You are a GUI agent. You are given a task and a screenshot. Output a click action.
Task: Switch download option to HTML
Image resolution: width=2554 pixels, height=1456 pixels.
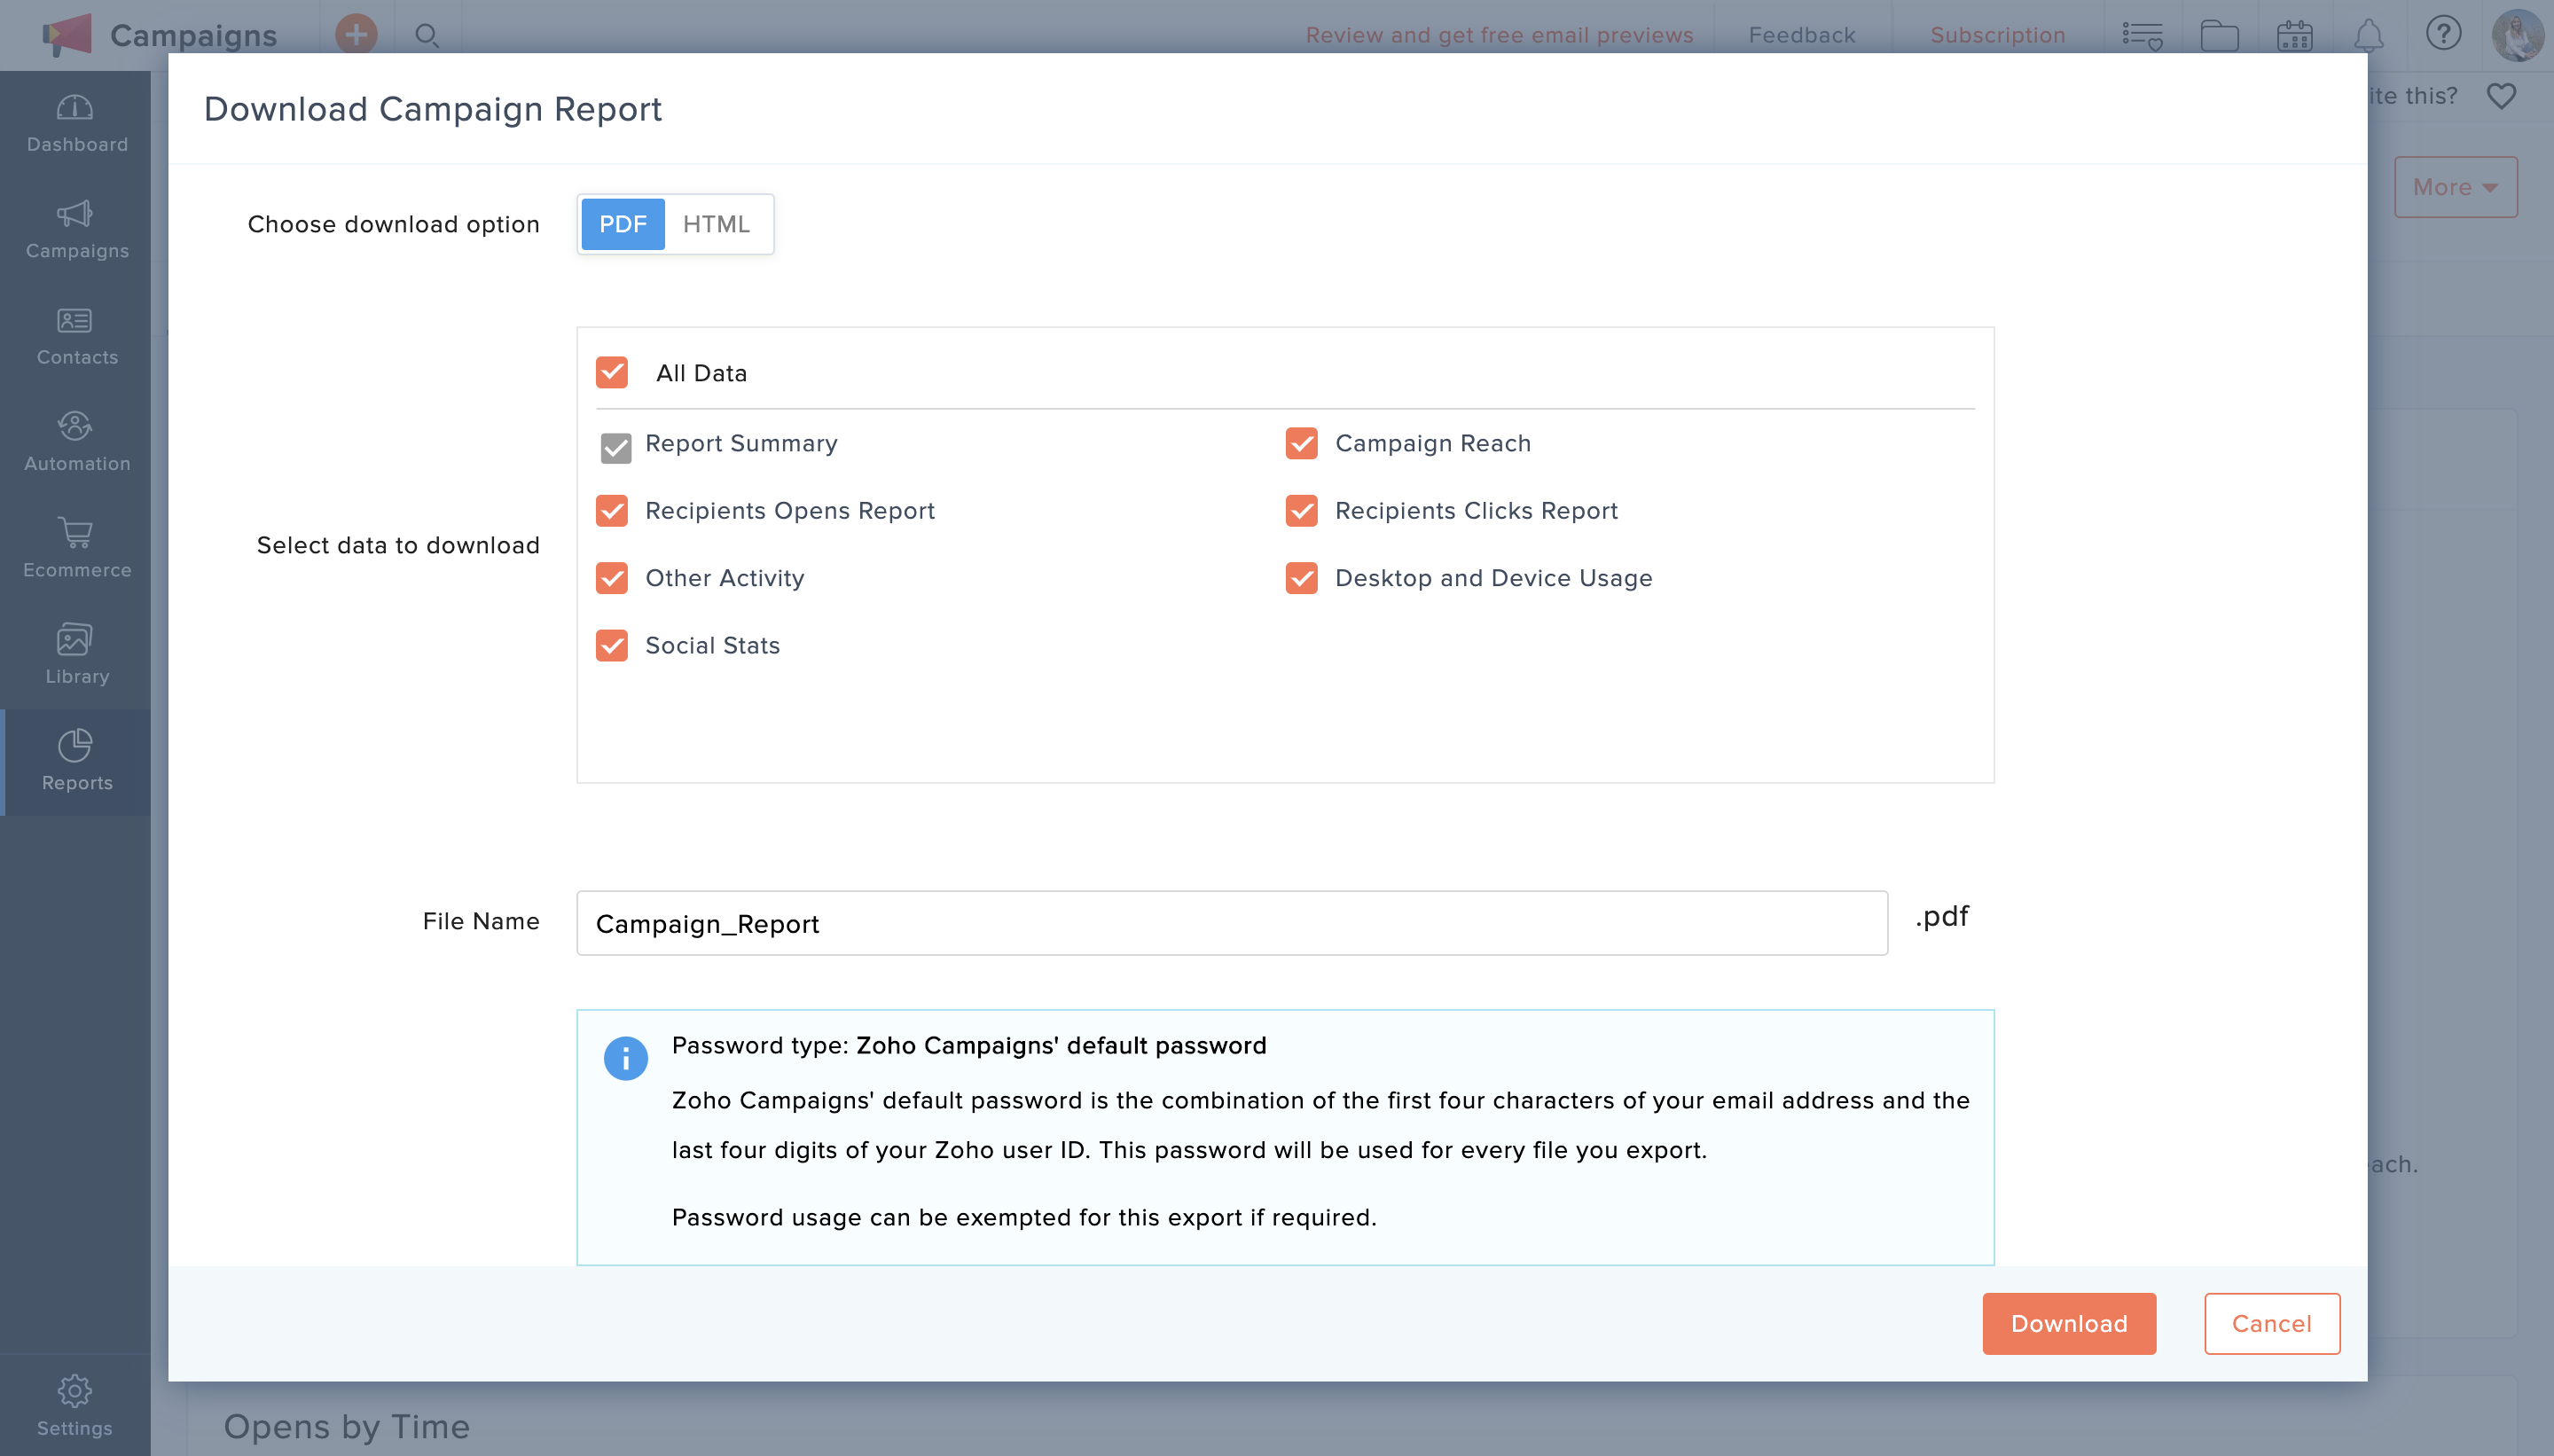[x=716, y=224]
